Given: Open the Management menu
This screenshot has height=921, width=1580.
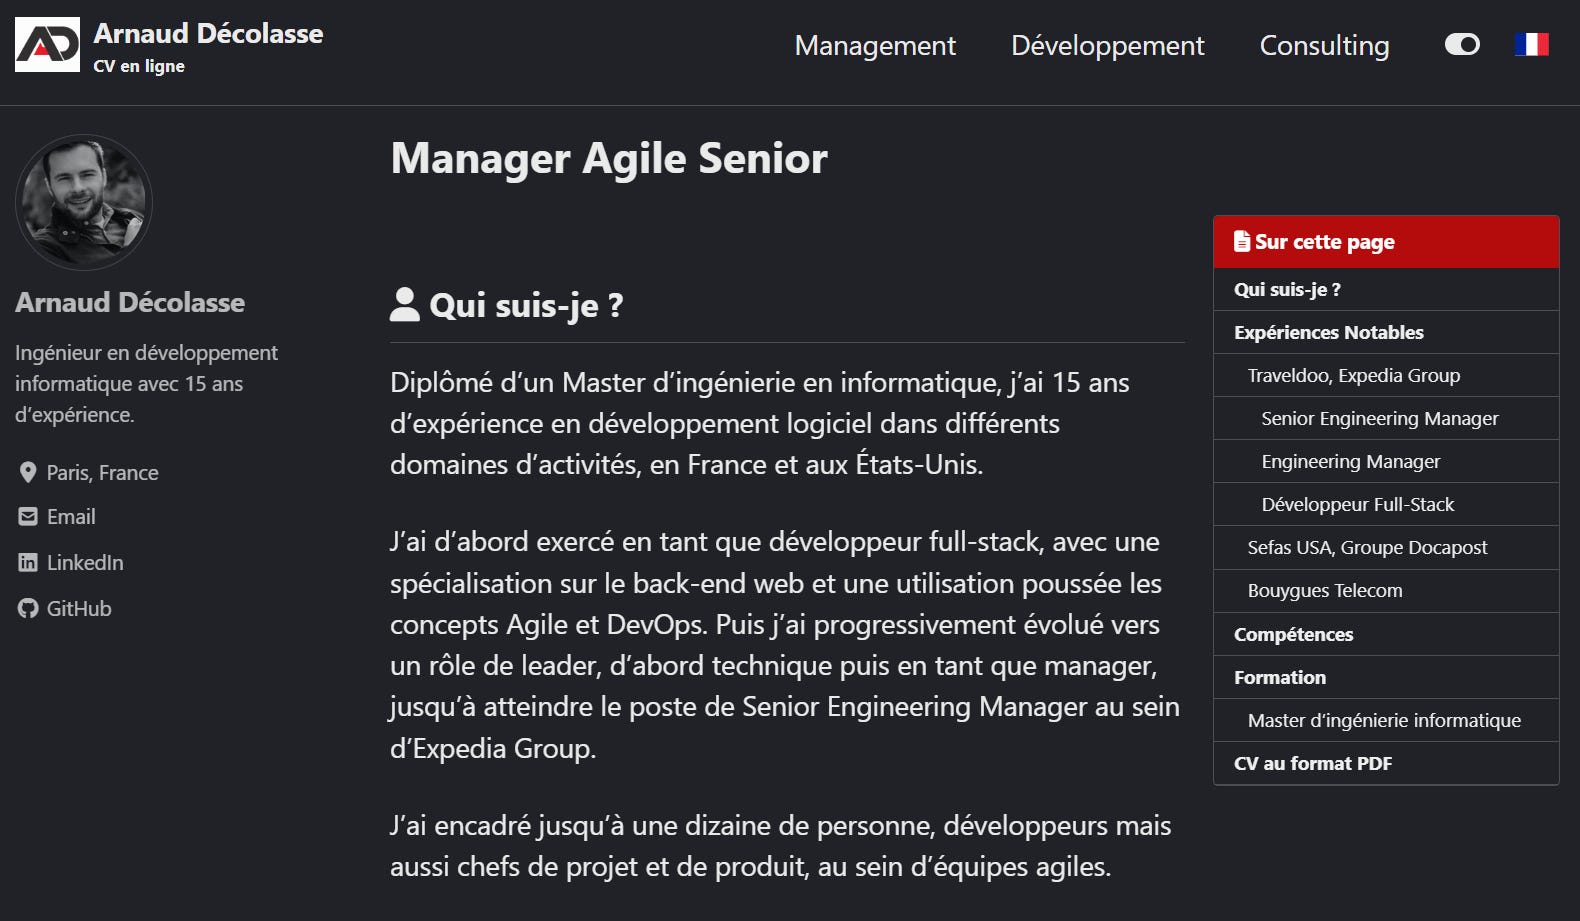Looking at the screenshot, I should (x=875, y=46).
